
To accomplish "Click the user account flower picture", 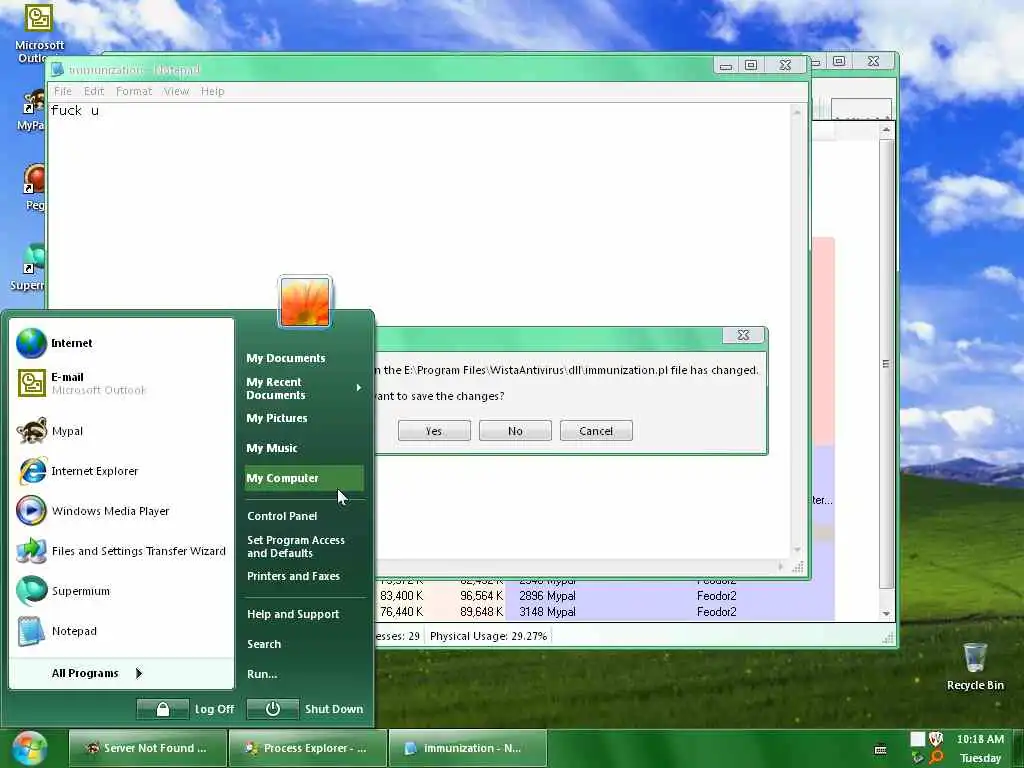I will click(306, 301).
